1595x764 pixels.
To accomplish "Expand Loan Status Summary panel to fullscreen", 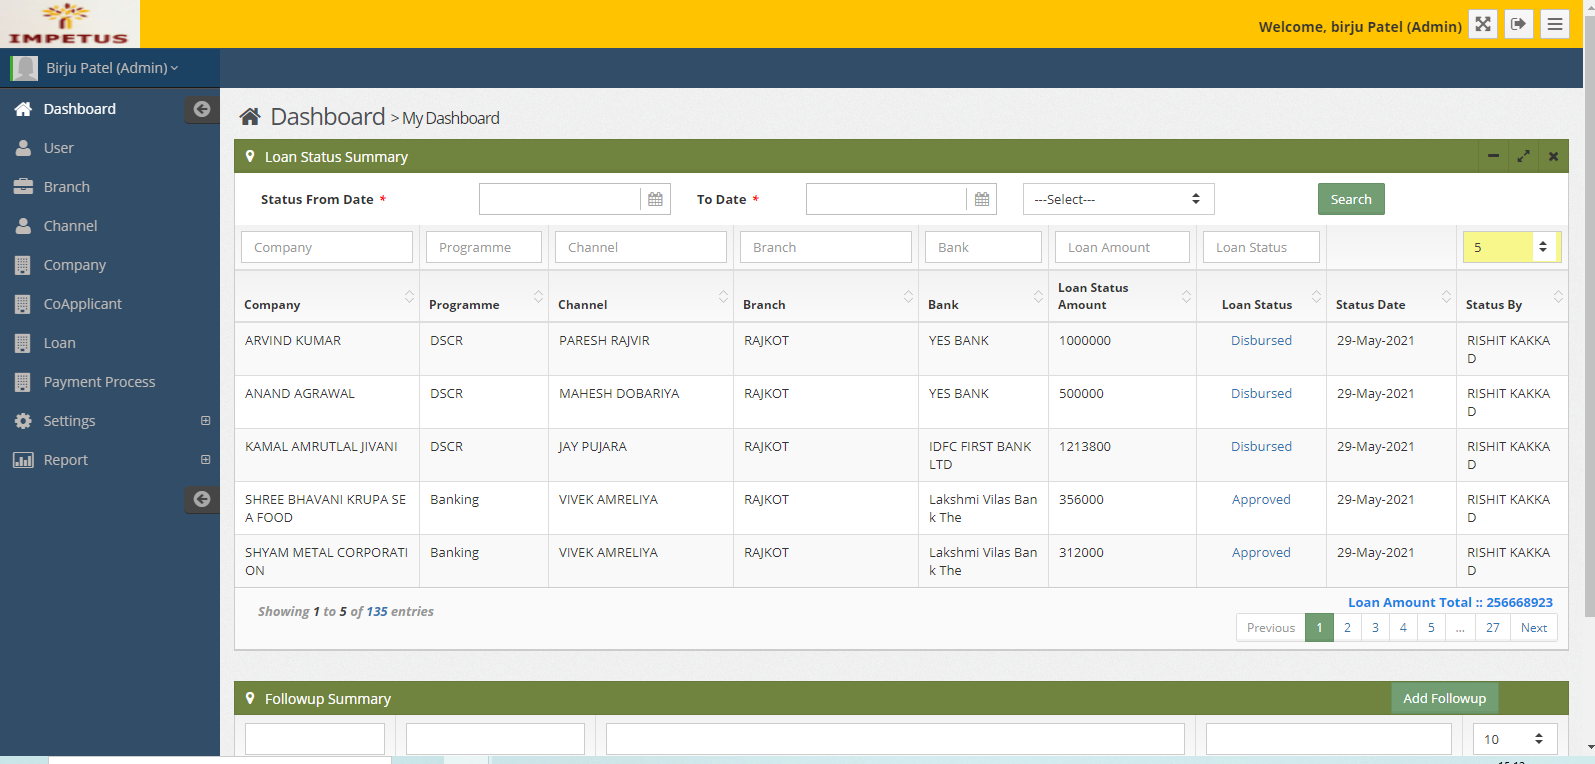I will click(1523, 156).
